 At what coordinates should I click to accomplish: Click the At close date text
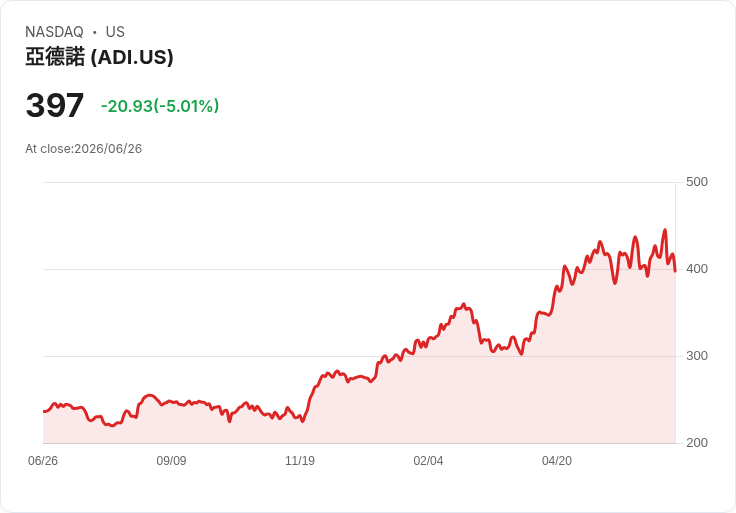pos(84,149)
